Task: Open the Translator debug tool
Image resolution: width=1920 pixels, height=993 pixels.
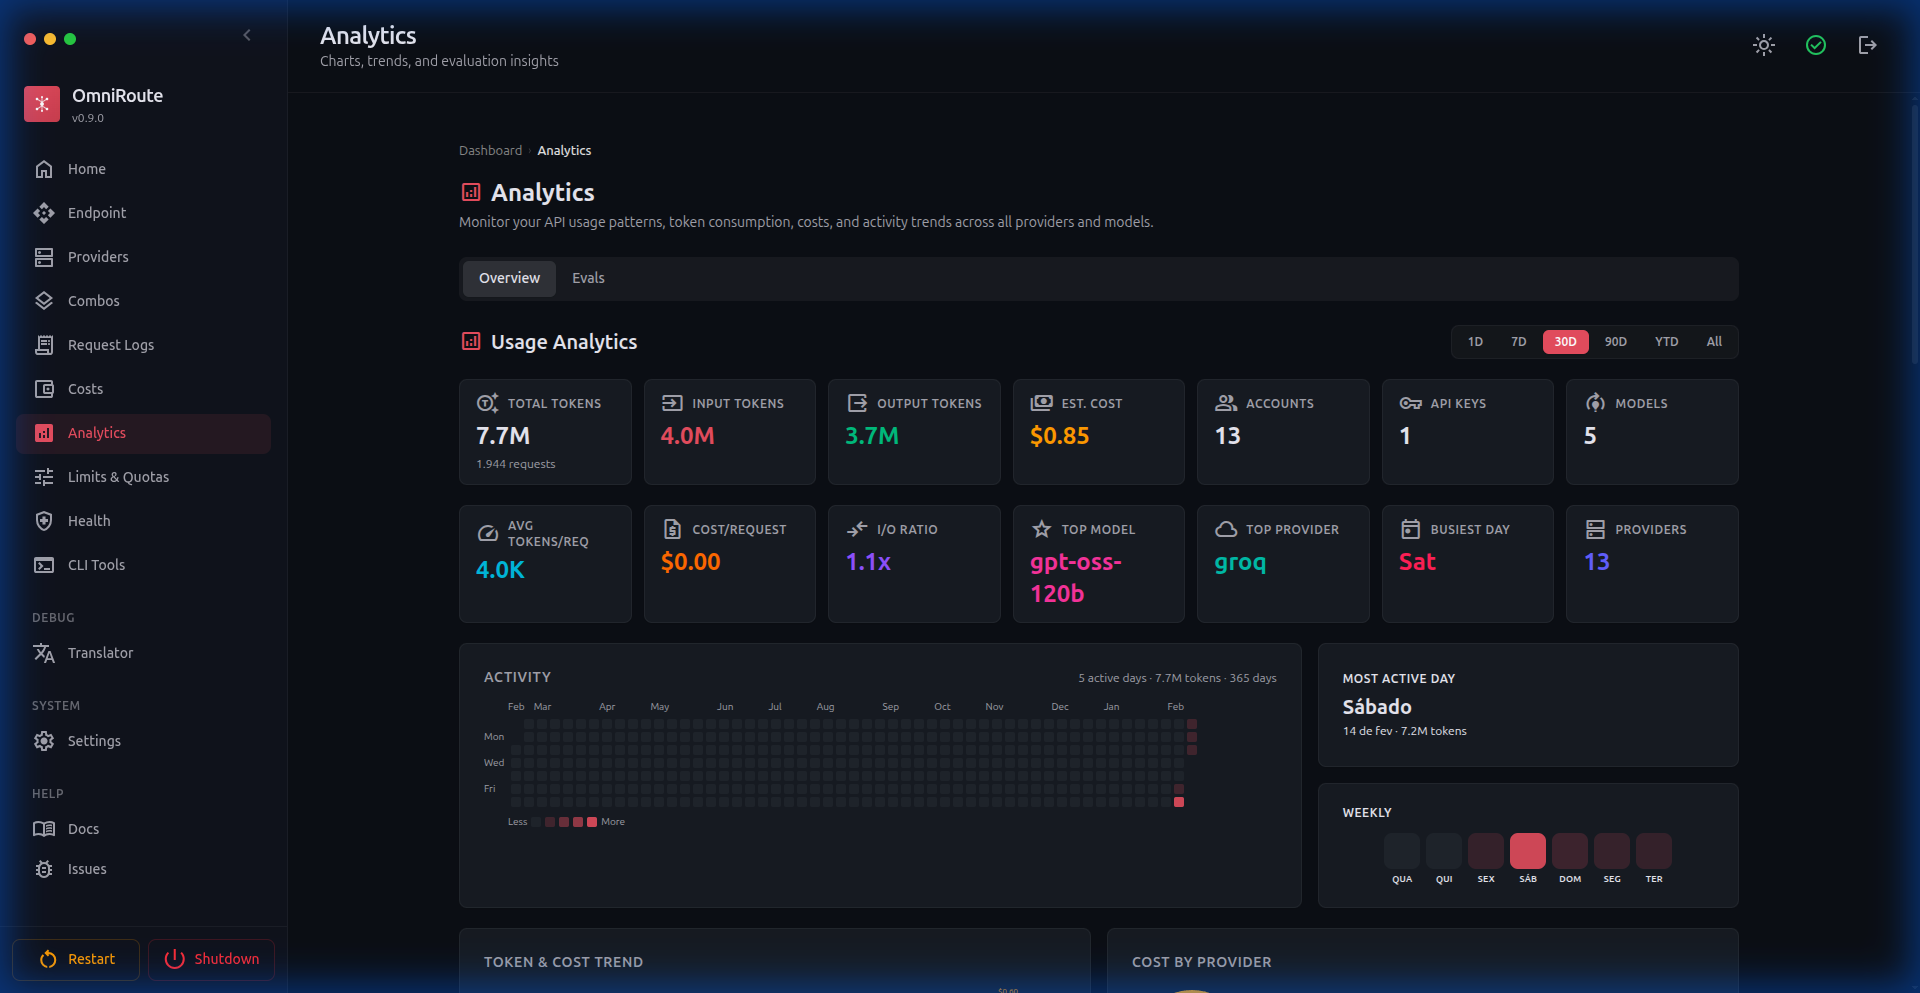Action: coord(100,653)
